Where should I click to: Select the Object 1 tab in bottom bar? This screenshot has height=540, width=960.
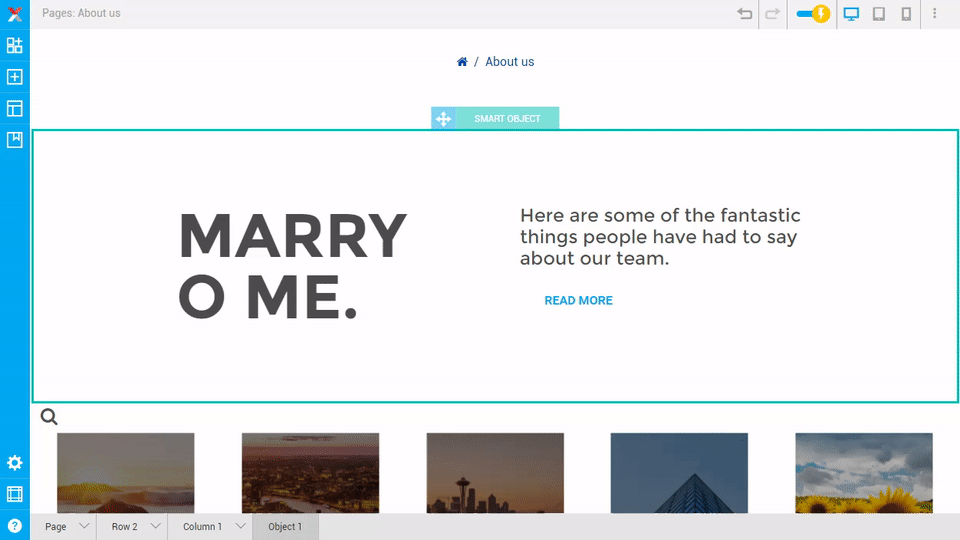coord(285,526)
